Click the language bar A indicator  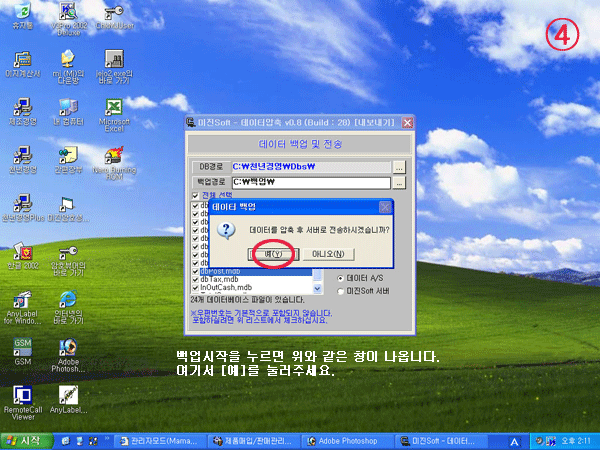514,442
